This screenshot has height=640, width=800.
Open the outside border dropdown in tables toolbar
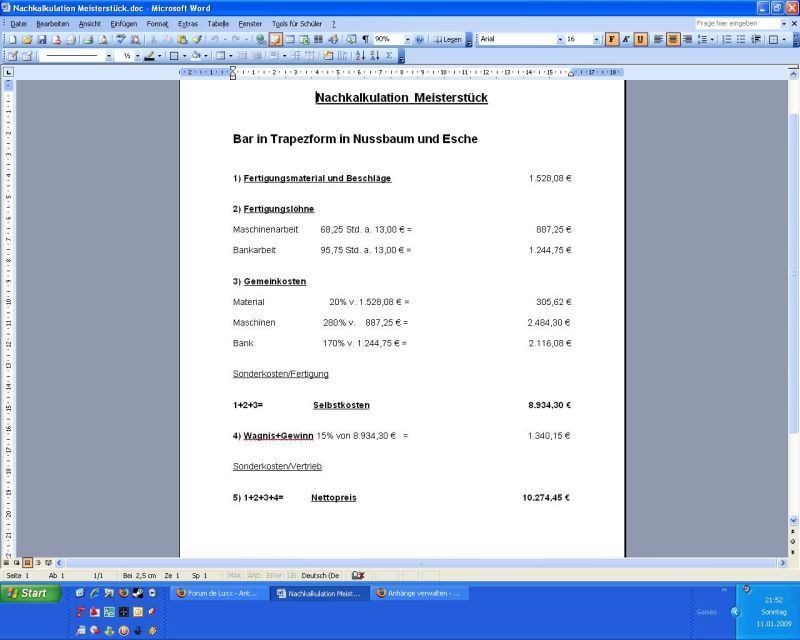pyautogui.click(x=184, y=56)
